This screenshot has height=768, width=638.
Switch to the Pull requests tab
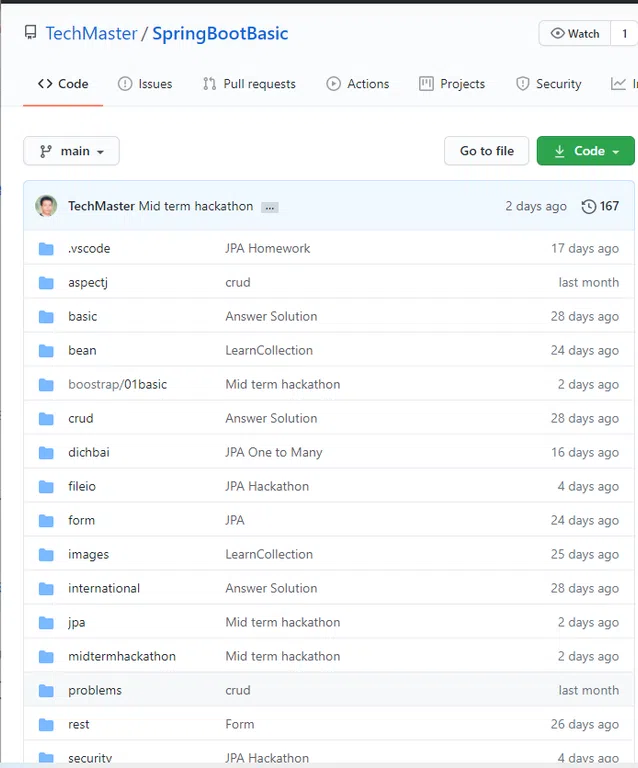click(249, 84)
